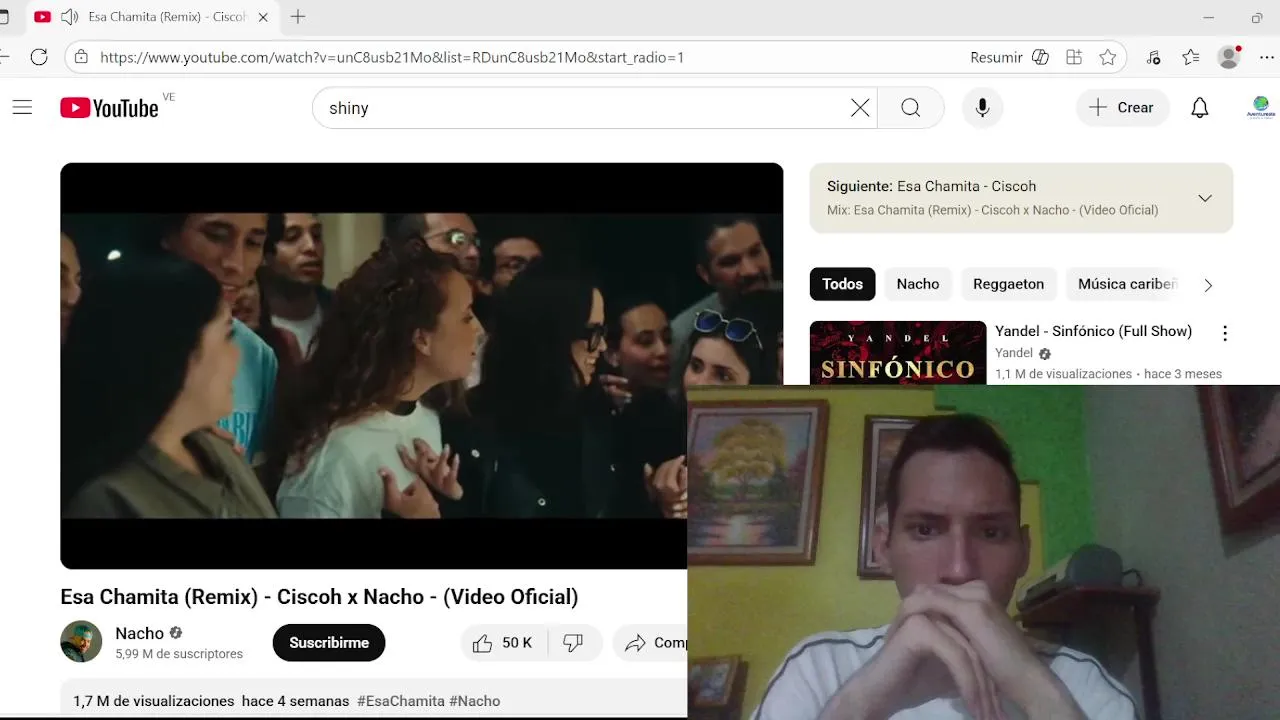The height and width of the screenshot is (720, 1280).
Task: Open the browser favorites list icon
Action: 1190,57
